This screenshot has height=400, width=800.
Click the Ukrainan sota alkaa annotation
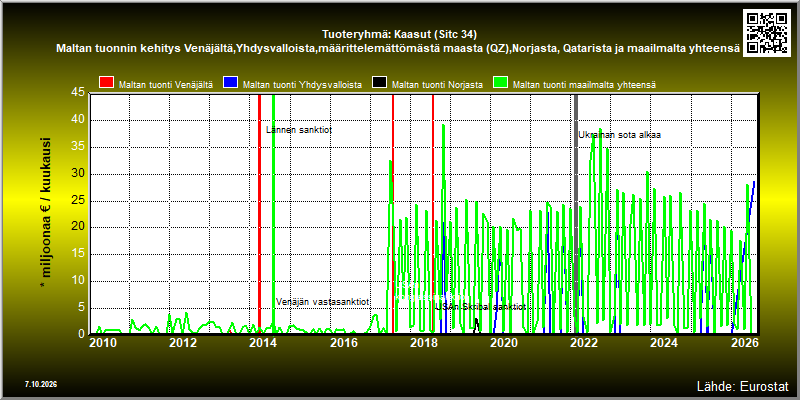(x=619, y=135)
